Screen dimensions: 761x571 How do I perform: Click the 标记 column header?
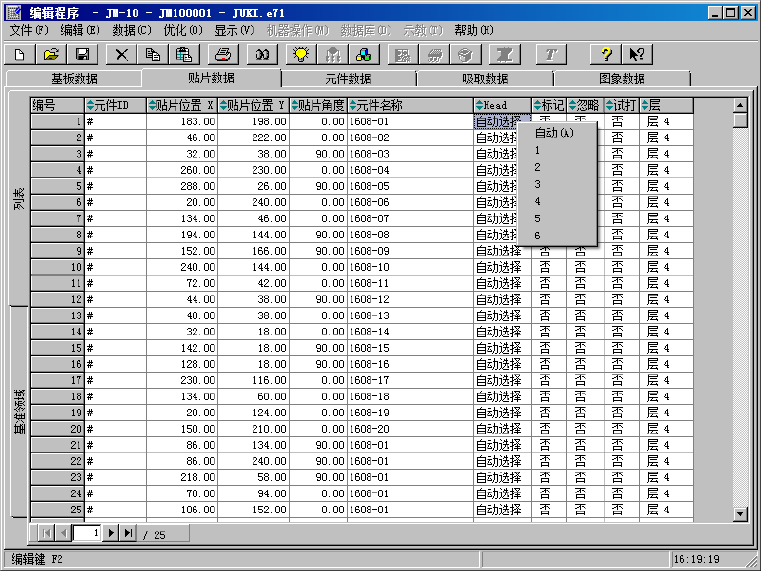coord(549,105)
